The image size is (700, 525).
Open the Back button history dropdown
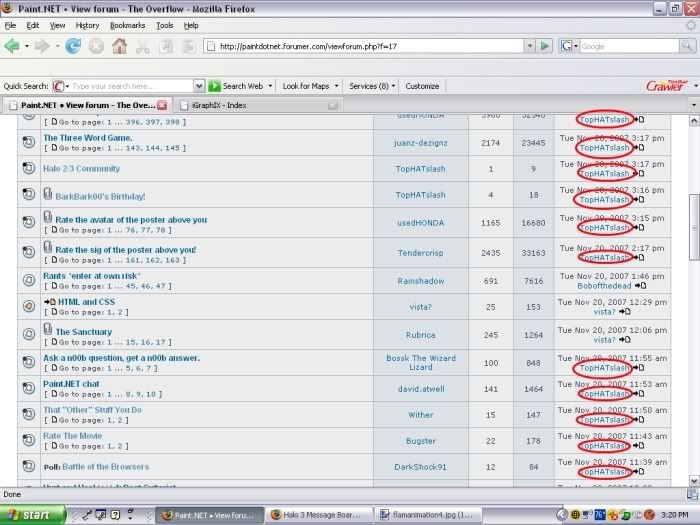(x=27, y=46)
